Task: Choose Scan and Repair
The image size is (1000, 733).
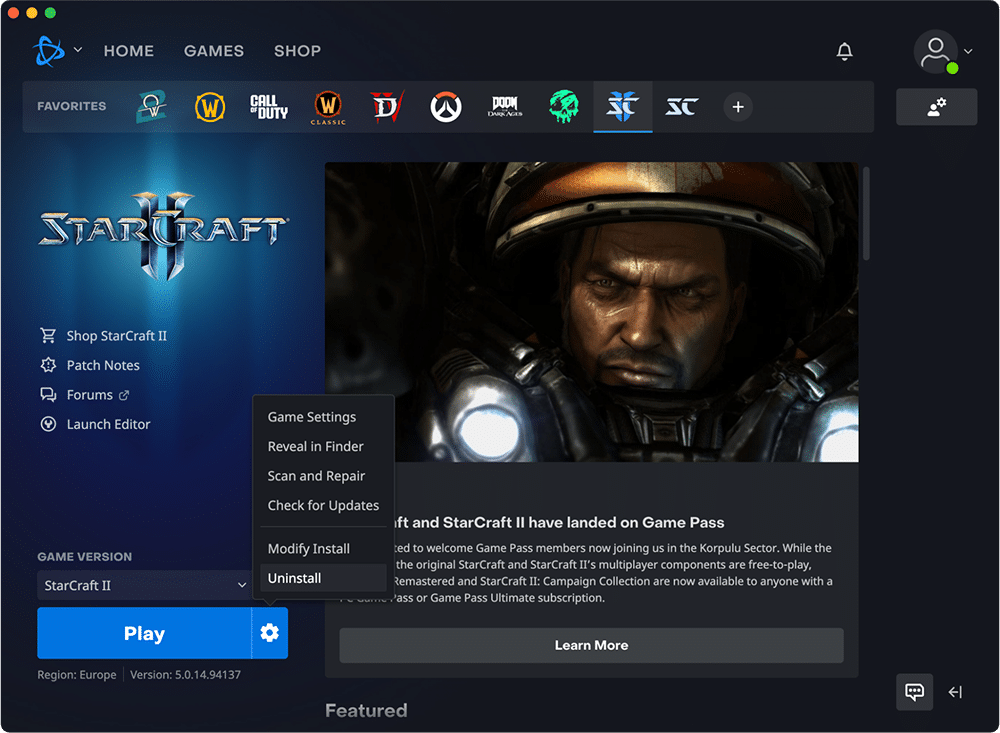Action: (323, 476)
